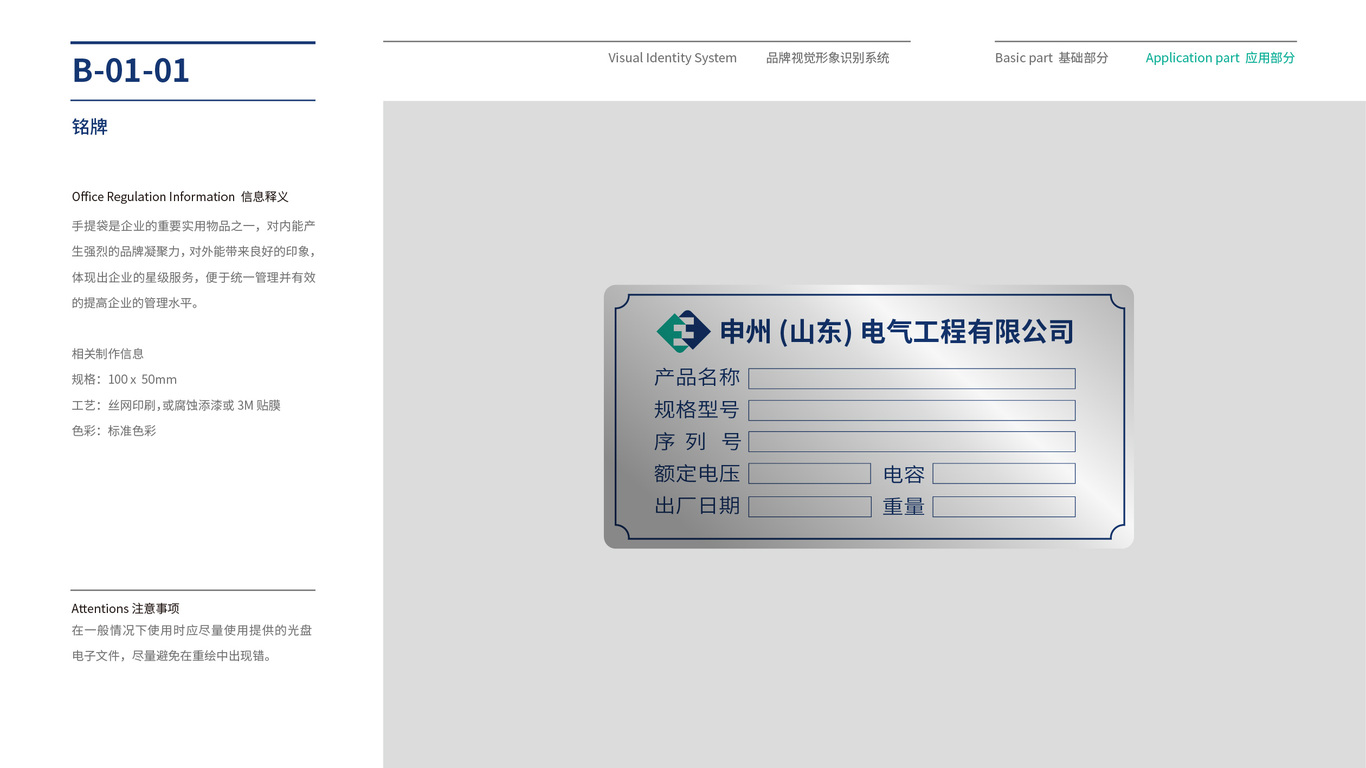Click the 出厂日期 blank field

click(810, 506)
